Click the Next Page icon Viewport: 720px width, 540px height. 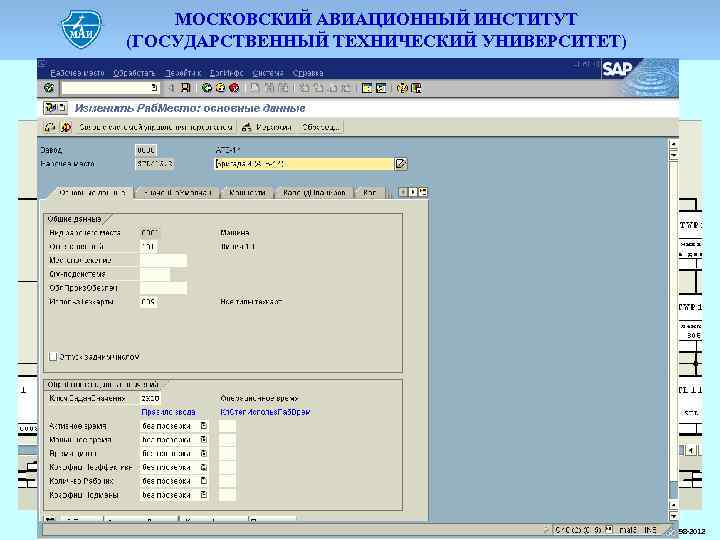click(332, 88)
